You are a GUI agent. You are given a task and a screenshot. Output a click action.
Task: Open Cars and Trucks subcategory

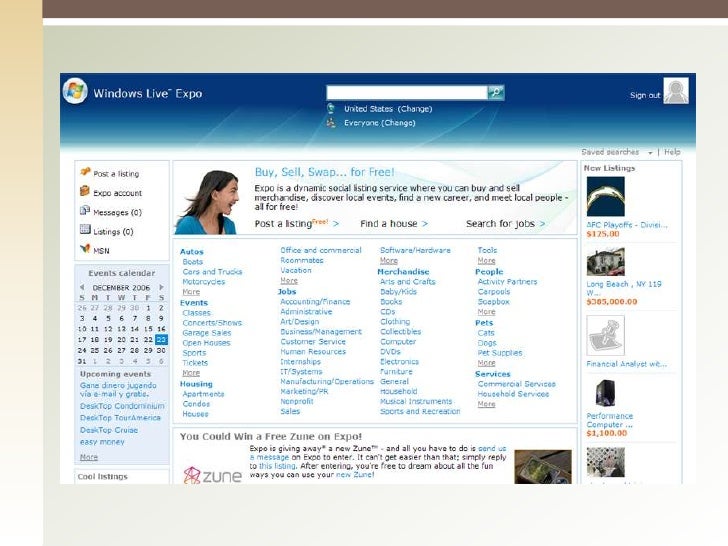[x=212, y=272]
